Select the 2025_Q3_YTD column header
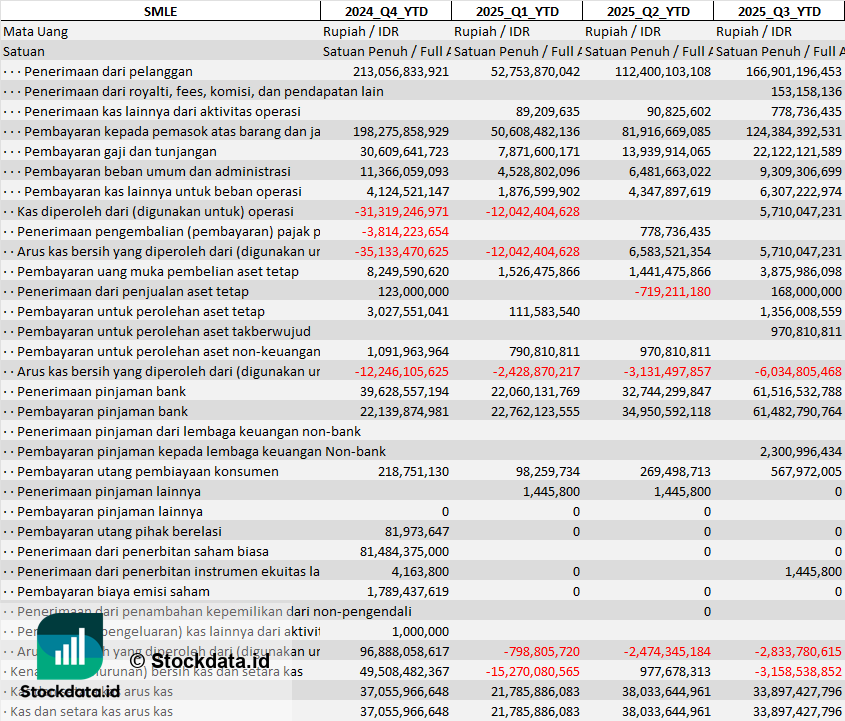Screen dimensions: 845x721 [779, 11]
